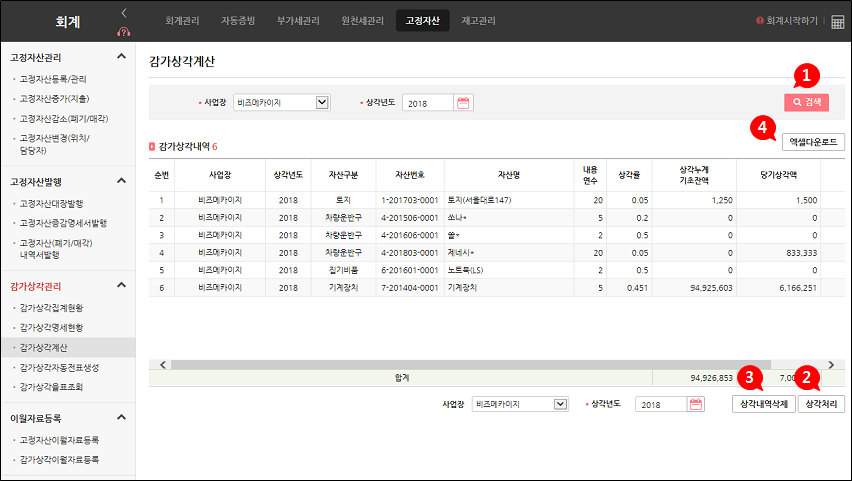Click the 자산번호 column header
852x481 pixels.
coord(410,175)
